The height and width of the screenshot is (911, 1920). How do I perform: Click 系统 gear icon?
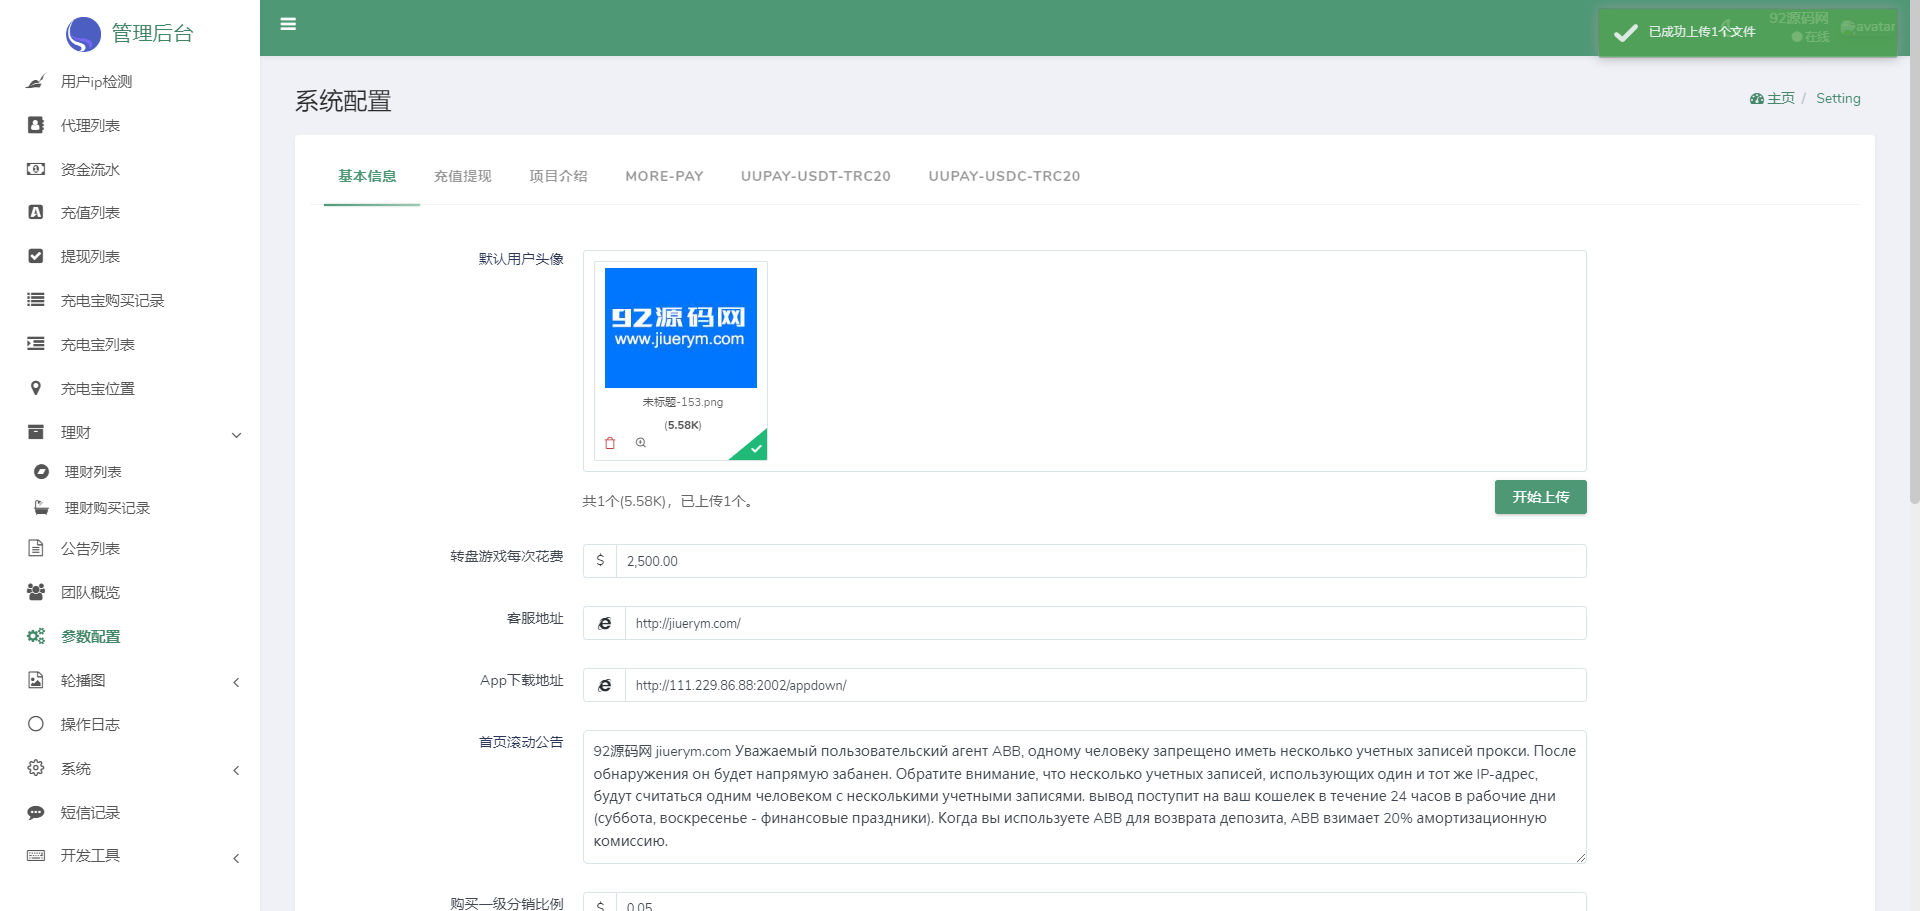(36, 768)
